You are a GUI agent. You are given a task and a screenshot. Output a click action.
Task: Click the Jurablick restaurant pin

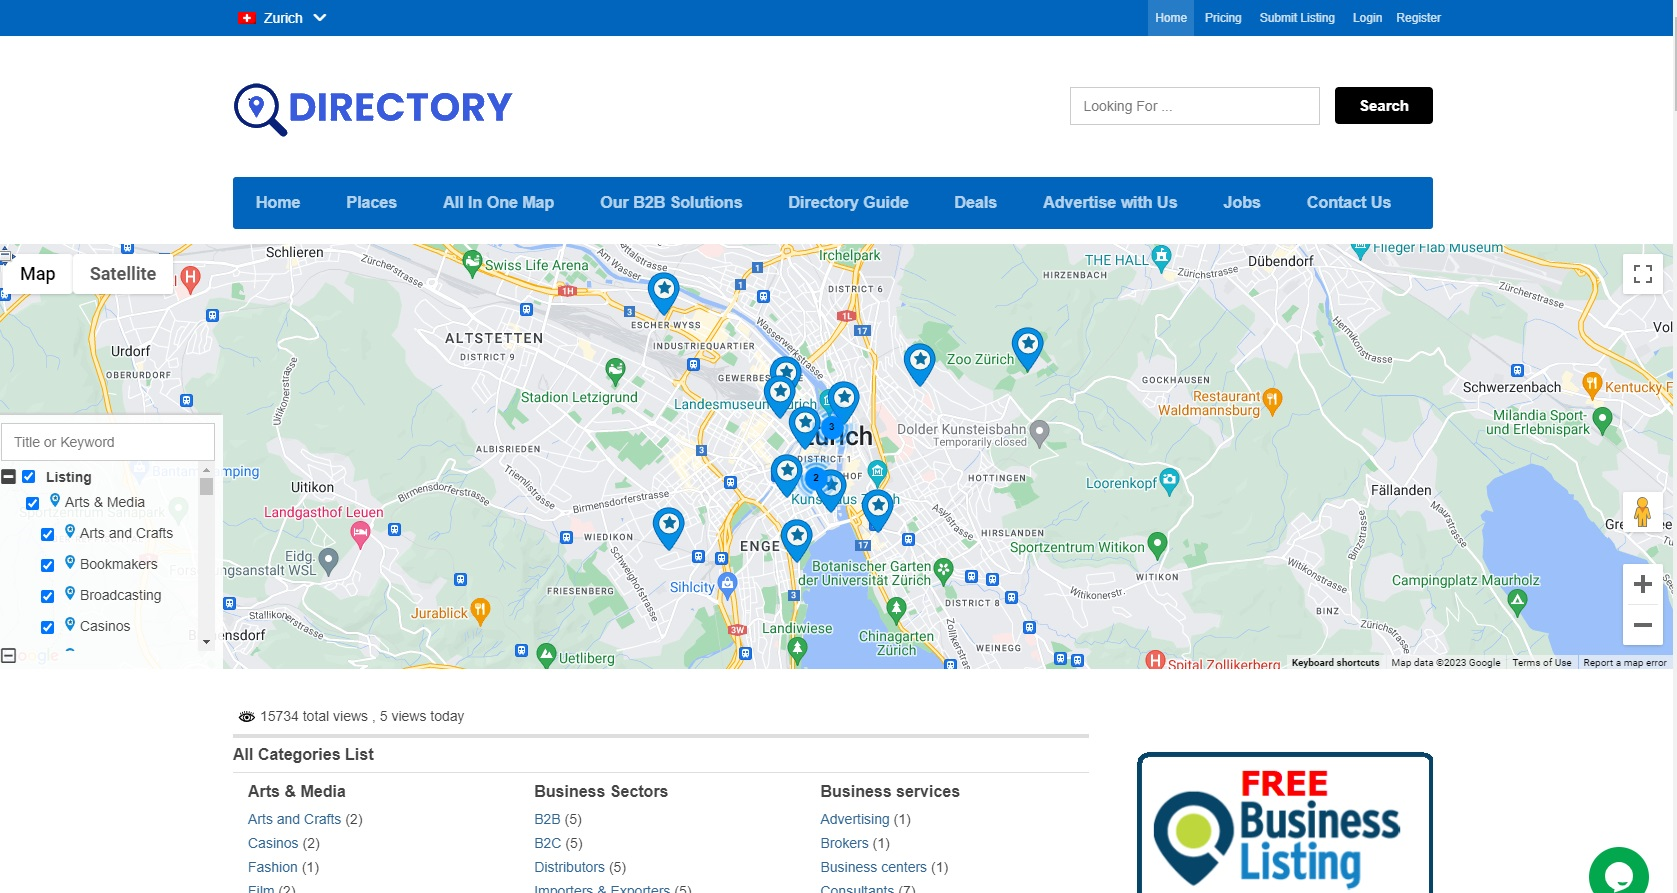tap(480, 611)
